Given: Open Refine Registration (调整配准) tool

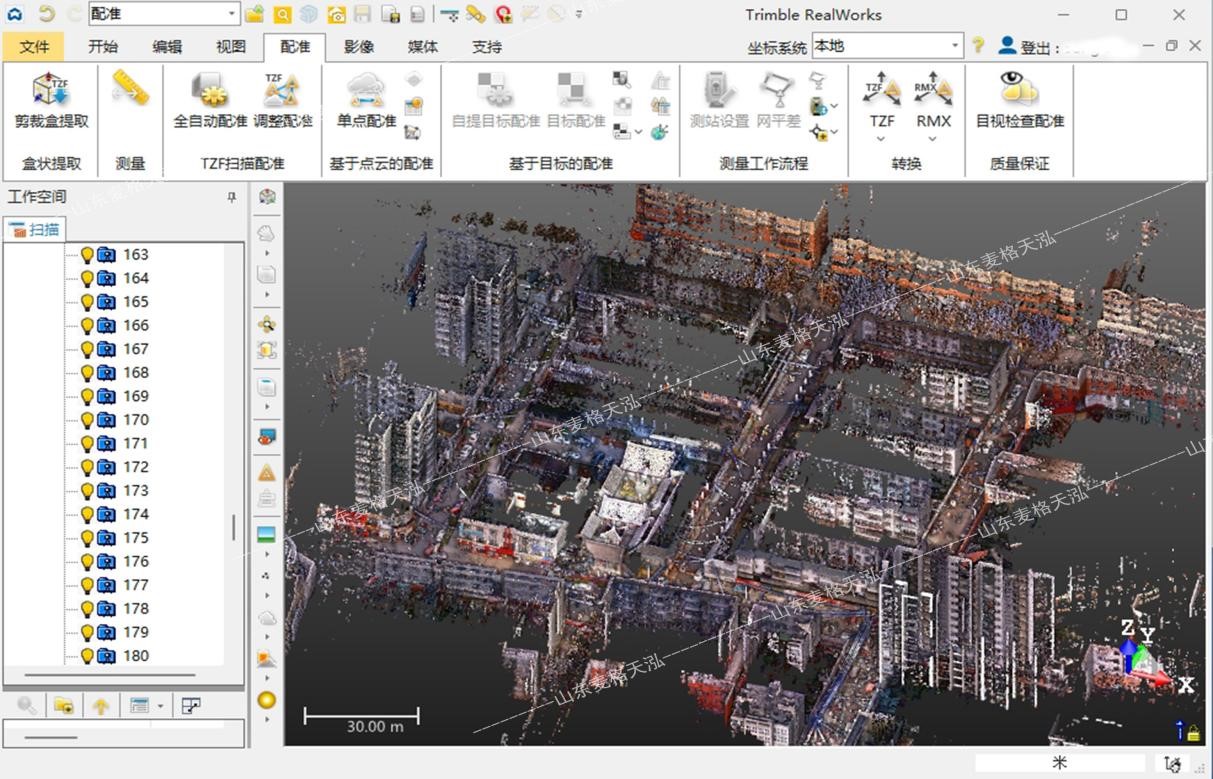Looking at the screenshot, I should coord(283,100).
